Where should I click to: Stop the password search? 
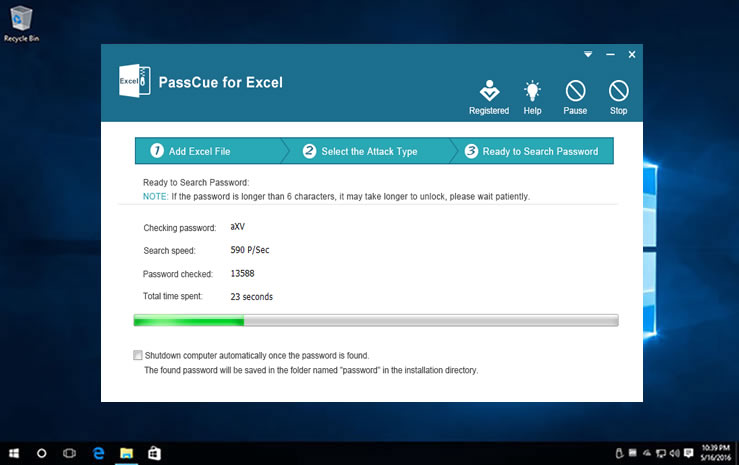pos(618,97)
